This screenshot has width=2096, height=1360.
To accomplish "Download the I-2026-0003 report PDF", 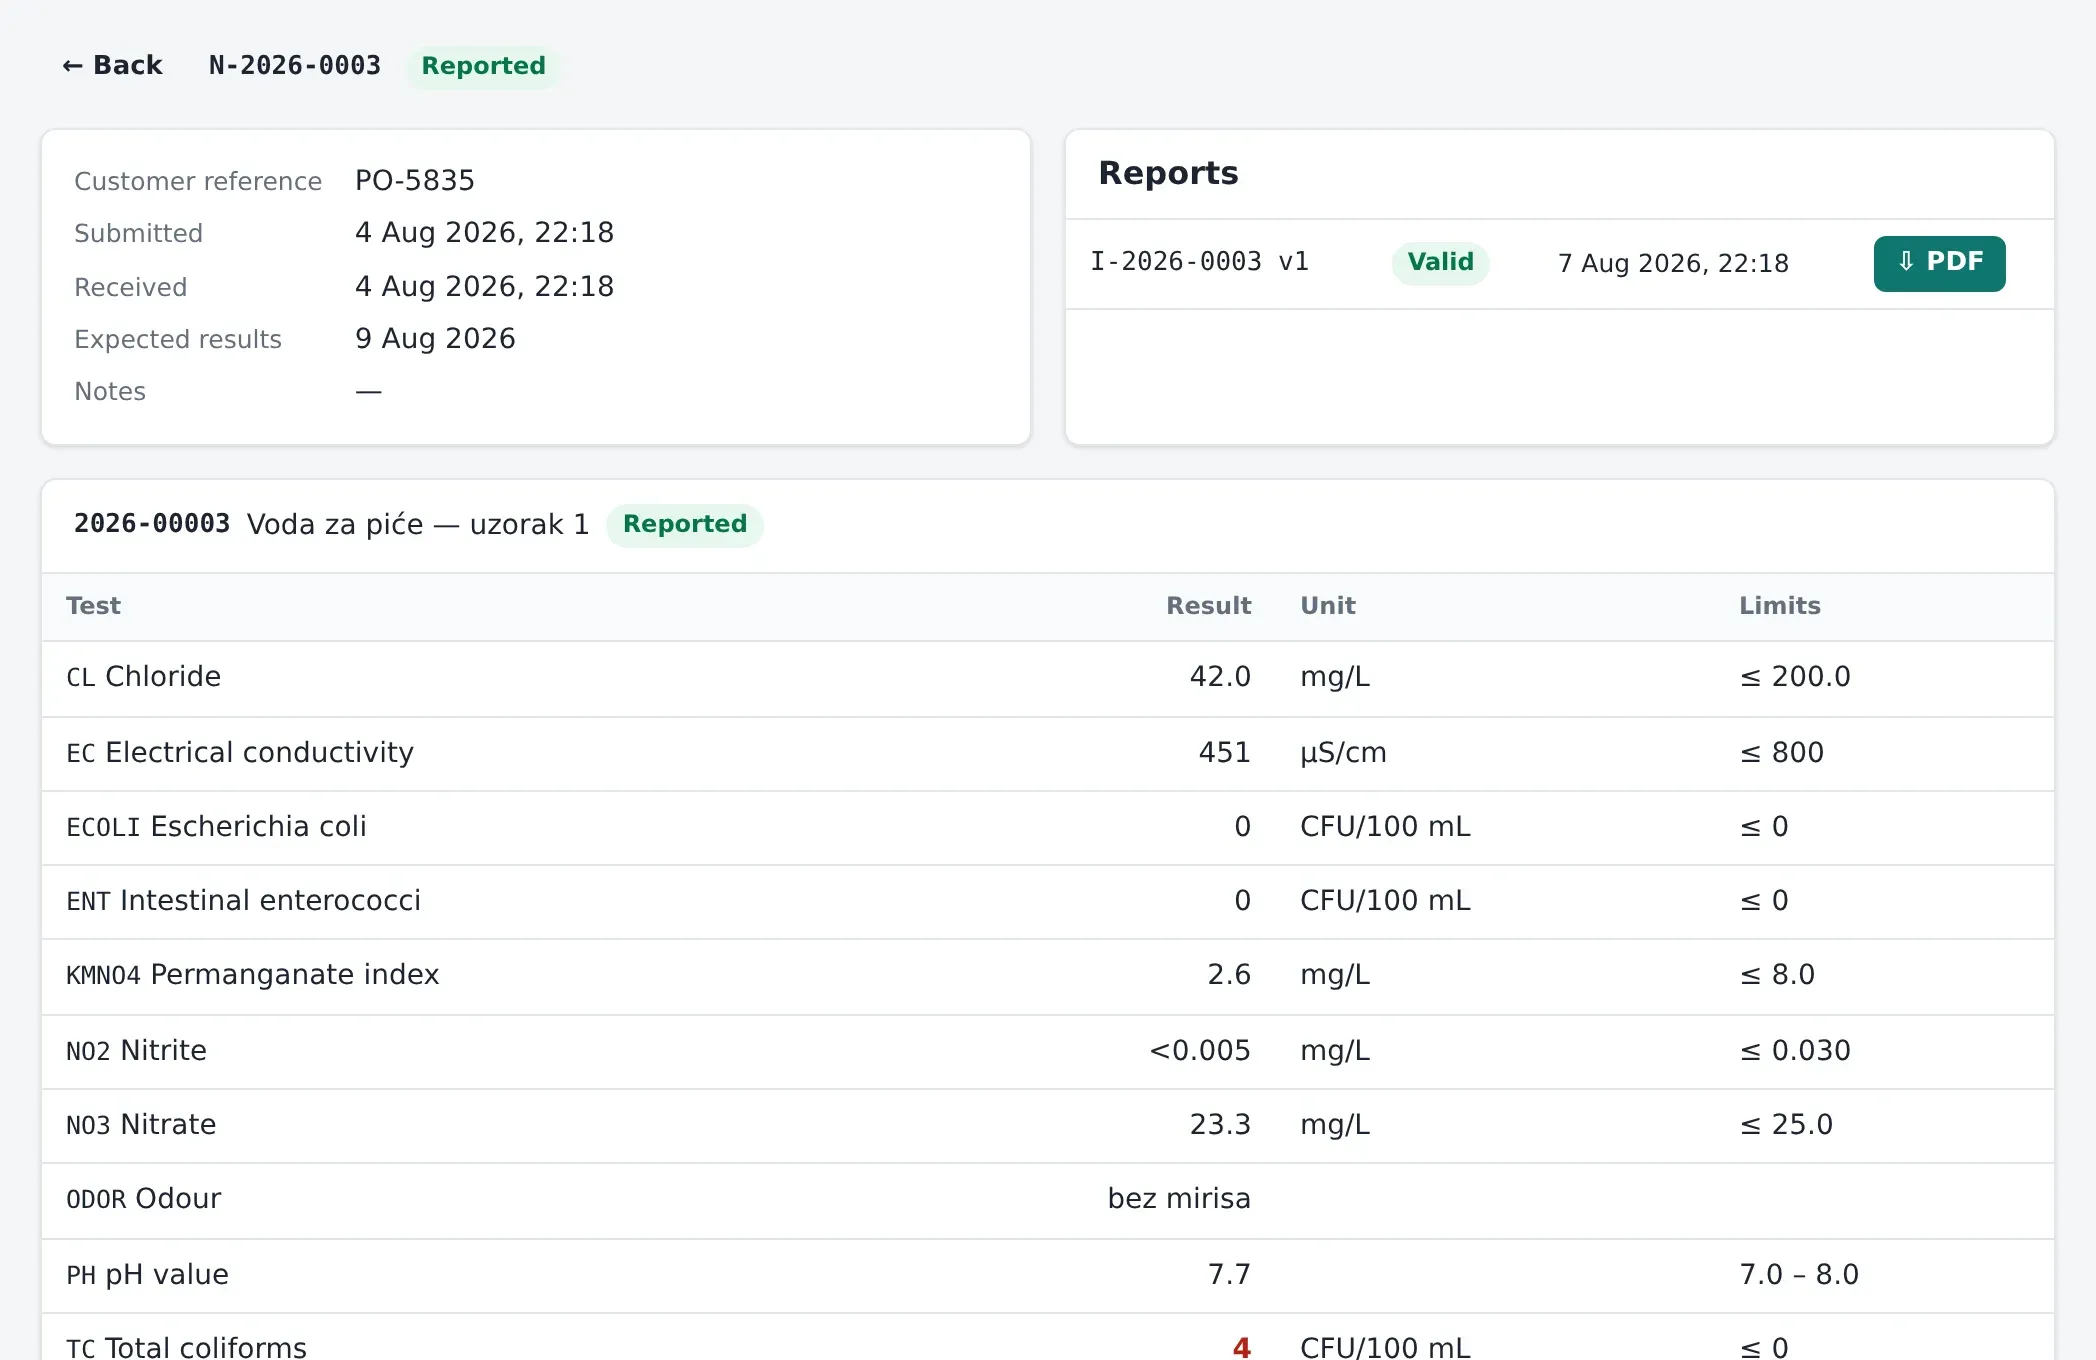I will pos(1939,263).
